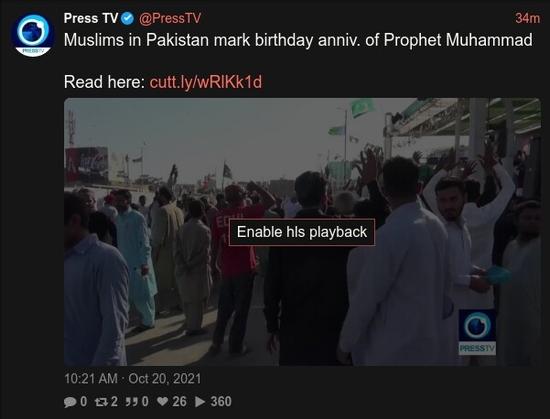This screenshot has height=419, width=550.
Task: Click the reply count 0
Action: [83, 402]
